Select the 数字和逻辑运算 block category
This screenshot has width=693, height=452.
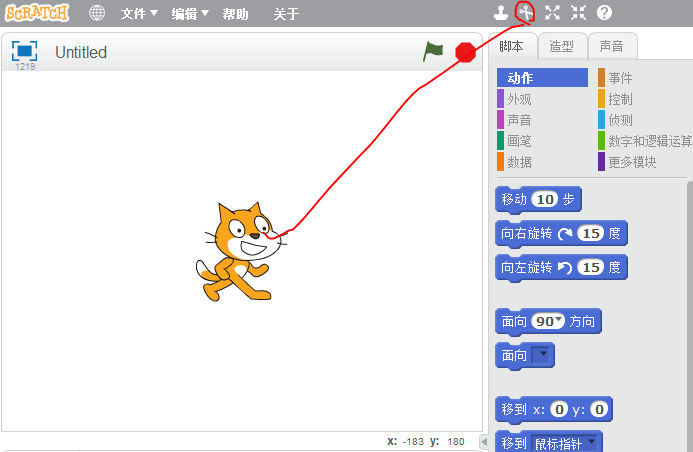[x=644, y=141]
